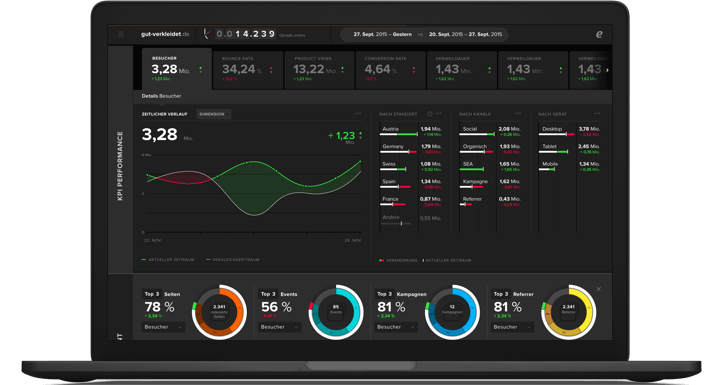
Task: Click the gut-verkleidet.de site name
Action: 165,34
